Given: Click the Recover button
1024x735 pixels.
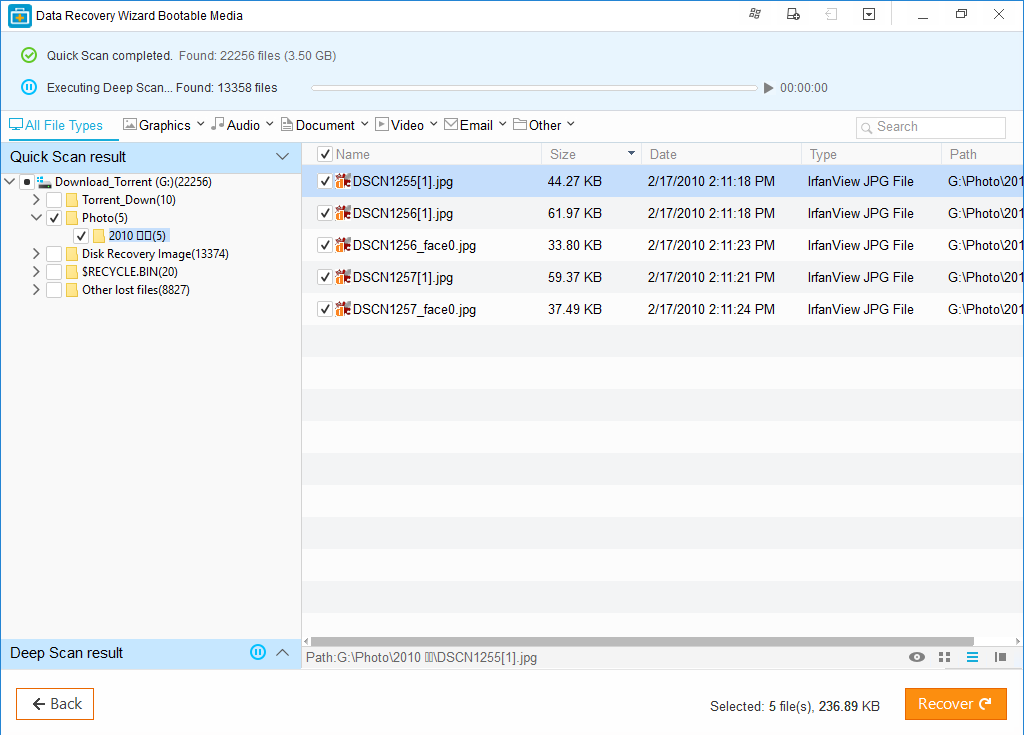Looking at the screenshot, I should pos(955,704).
